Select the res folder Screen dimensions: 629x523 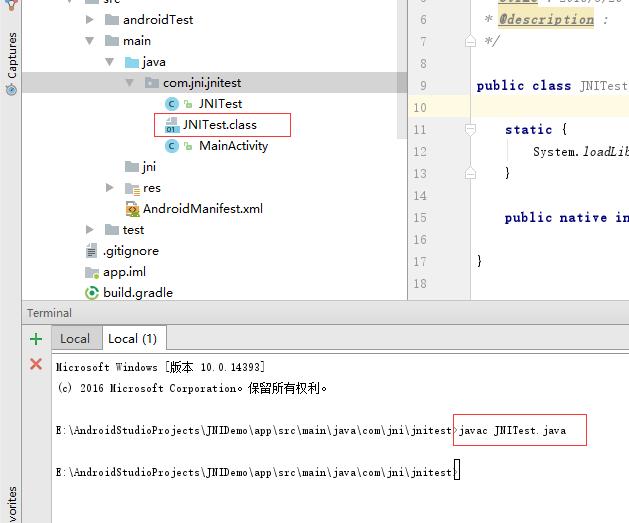click(152, 187)
